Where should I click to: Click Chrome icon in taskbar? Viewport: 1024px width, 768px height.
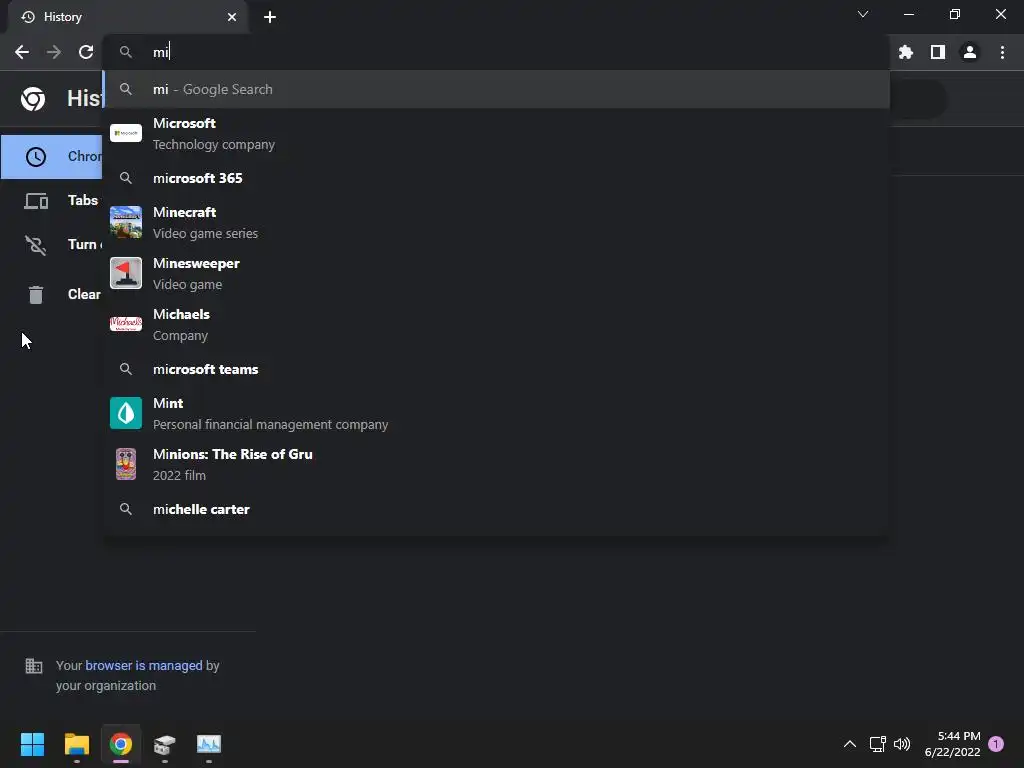121,744
